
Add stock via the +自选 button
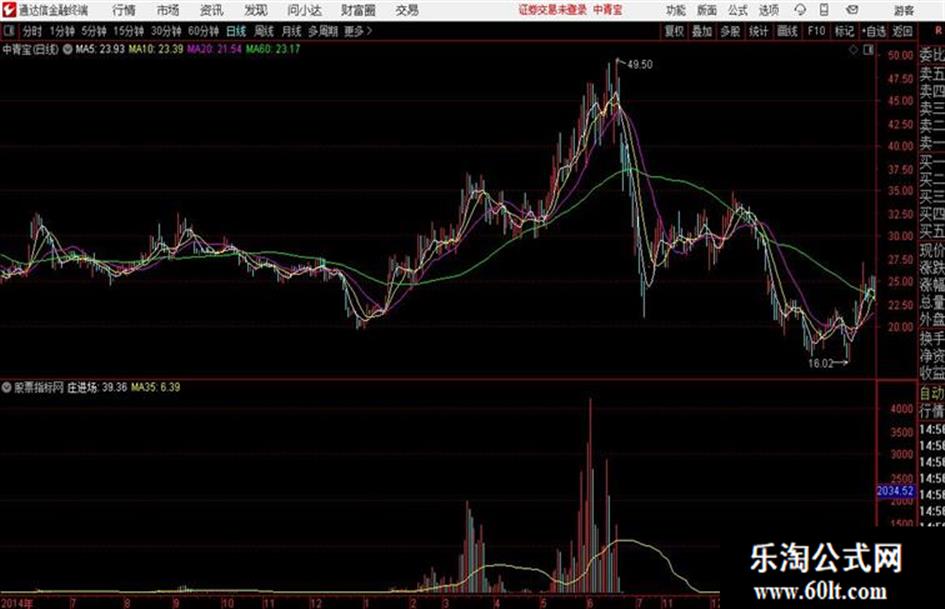point(873,31)
